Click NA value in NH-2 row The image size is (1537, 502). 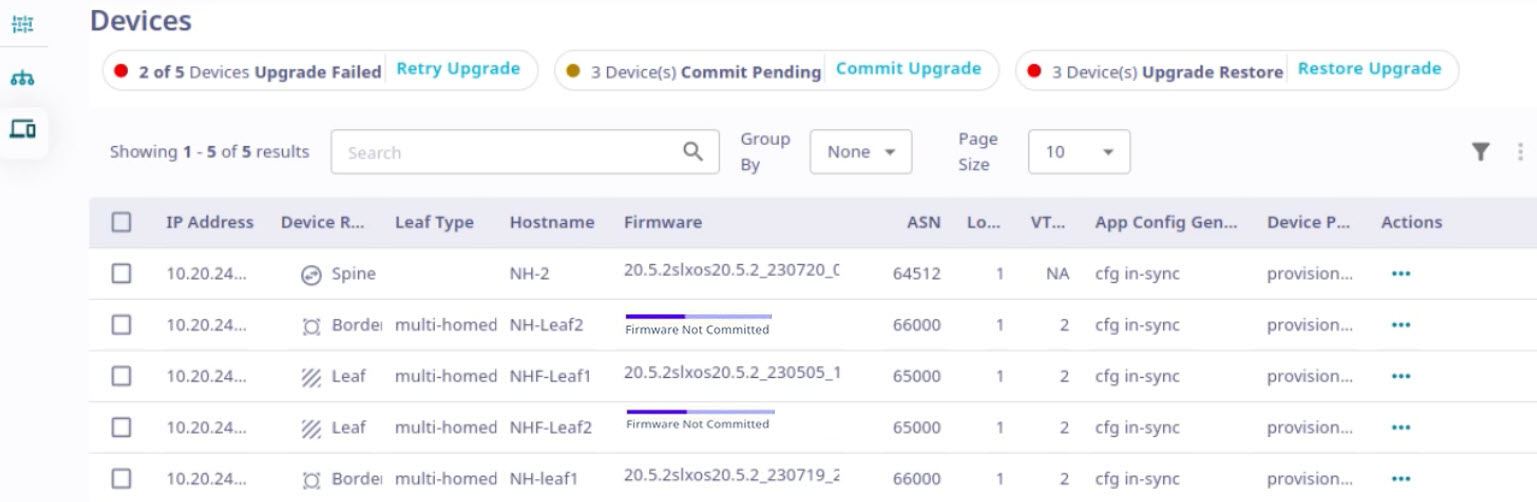pyautogui.click(x=1058, y=274)
